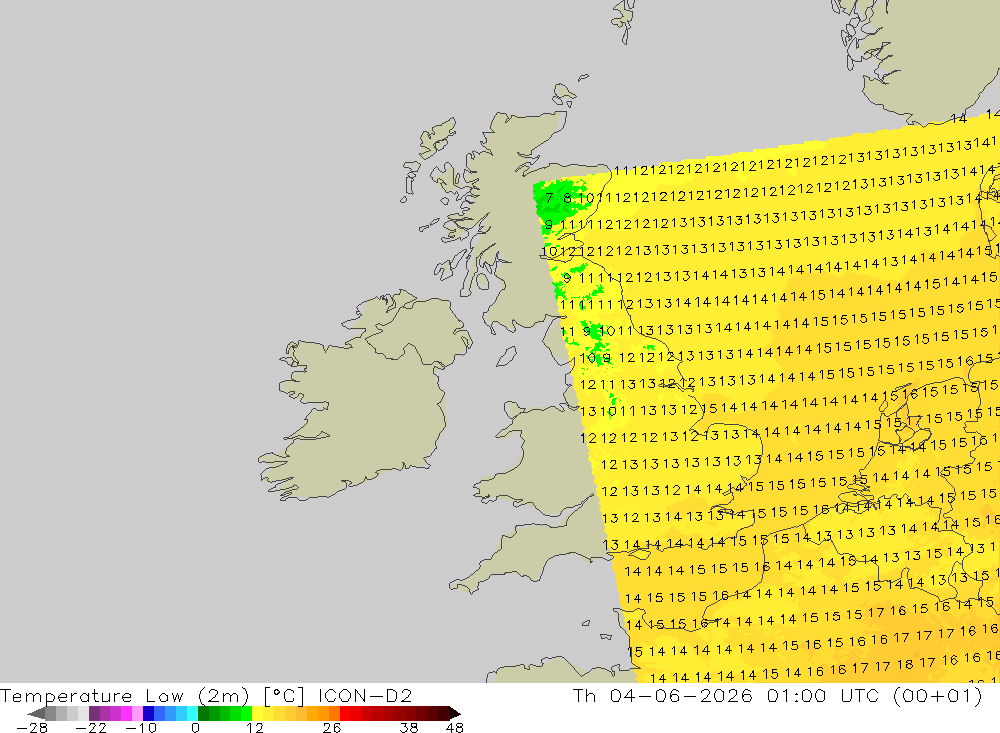
Task: Select the cyan swatch in the legend
Action: 192,713
